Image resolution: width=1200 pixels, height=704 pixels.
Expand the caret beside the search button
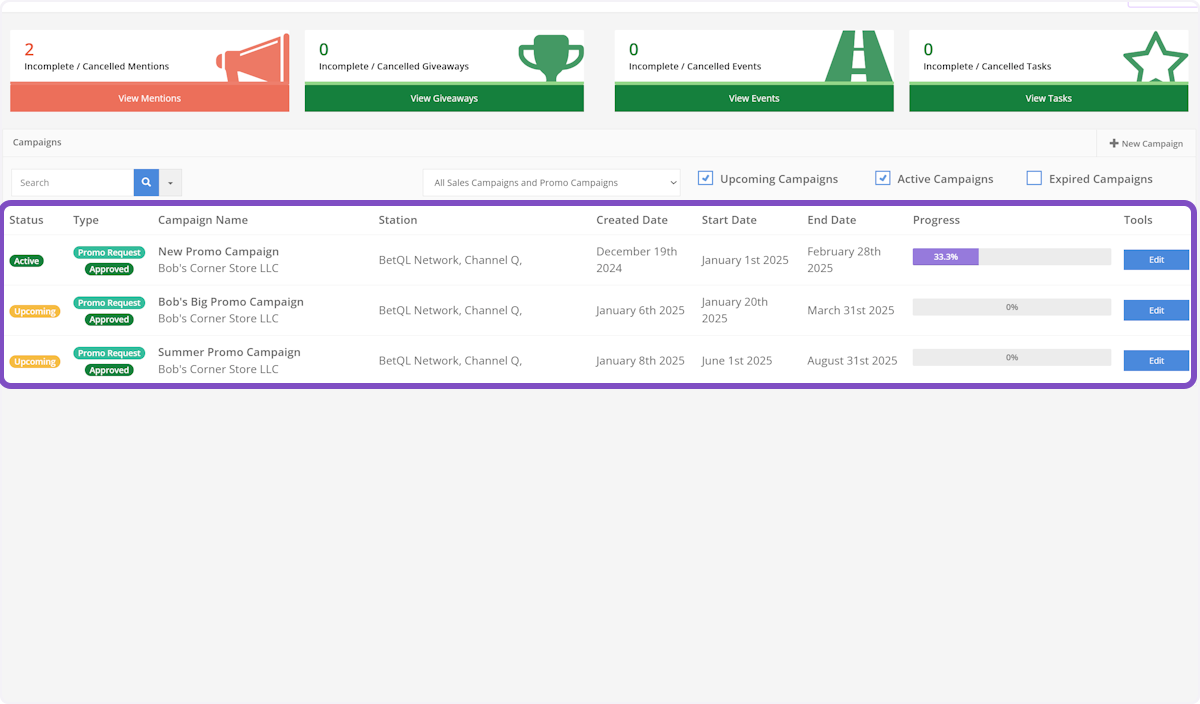[169, 183]
